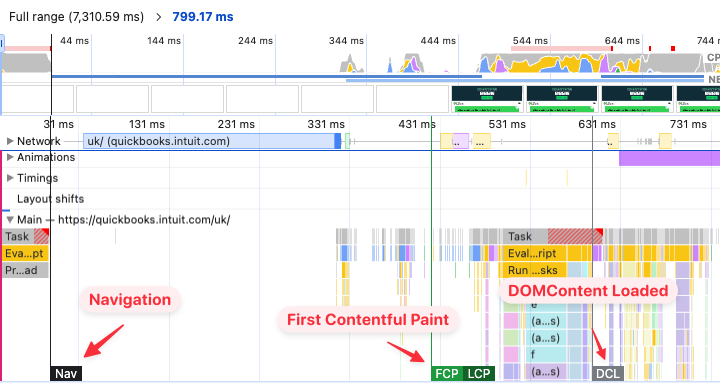720x383 pixels.
Task: Select the uk/ (quickbooks.intuit.com) network request
Action: 212,141
